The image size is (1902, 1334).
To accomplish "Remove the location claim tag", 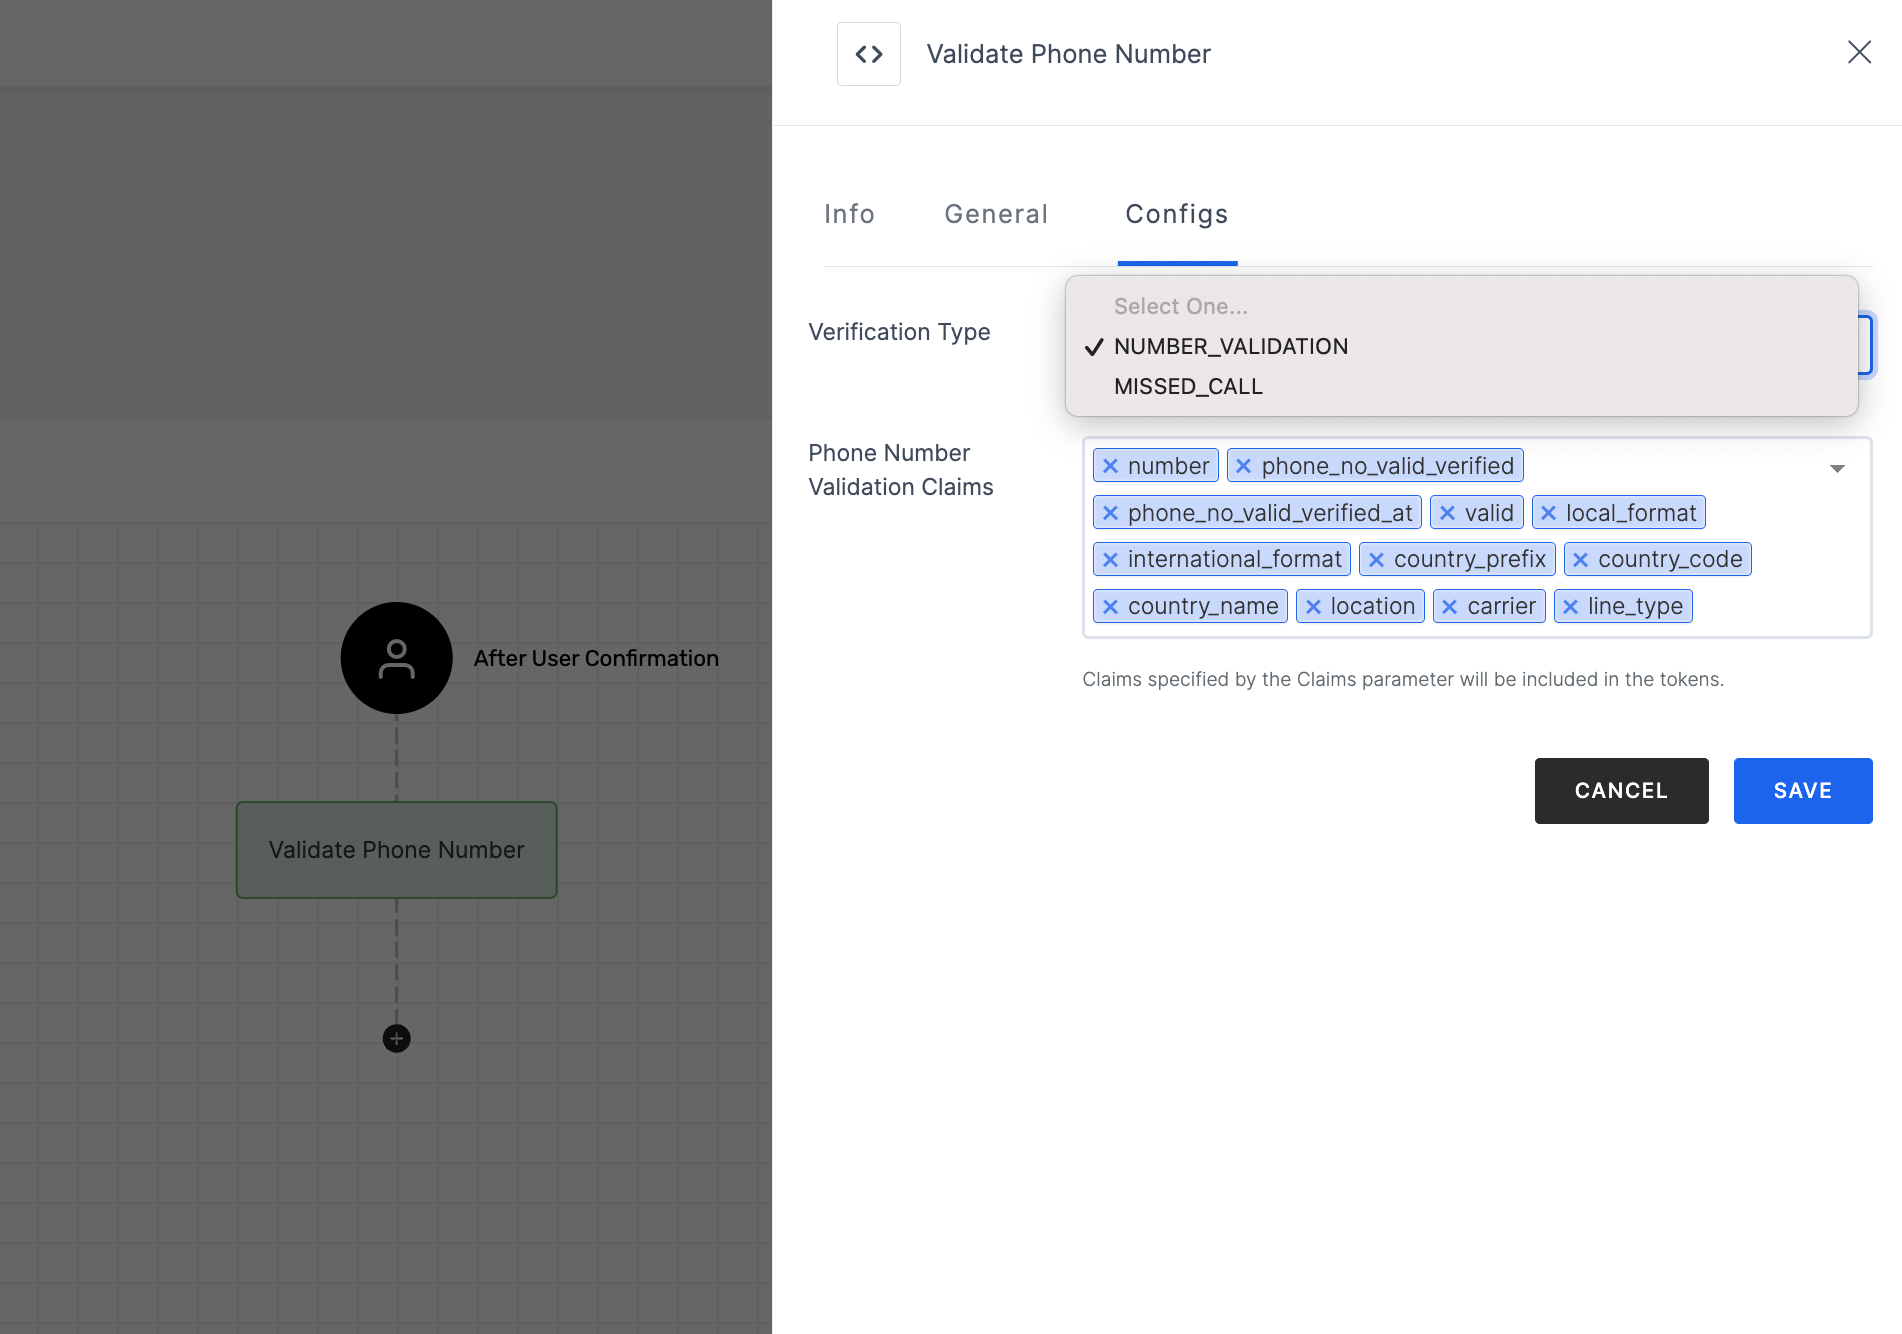I will click(x=1313, y=607).
